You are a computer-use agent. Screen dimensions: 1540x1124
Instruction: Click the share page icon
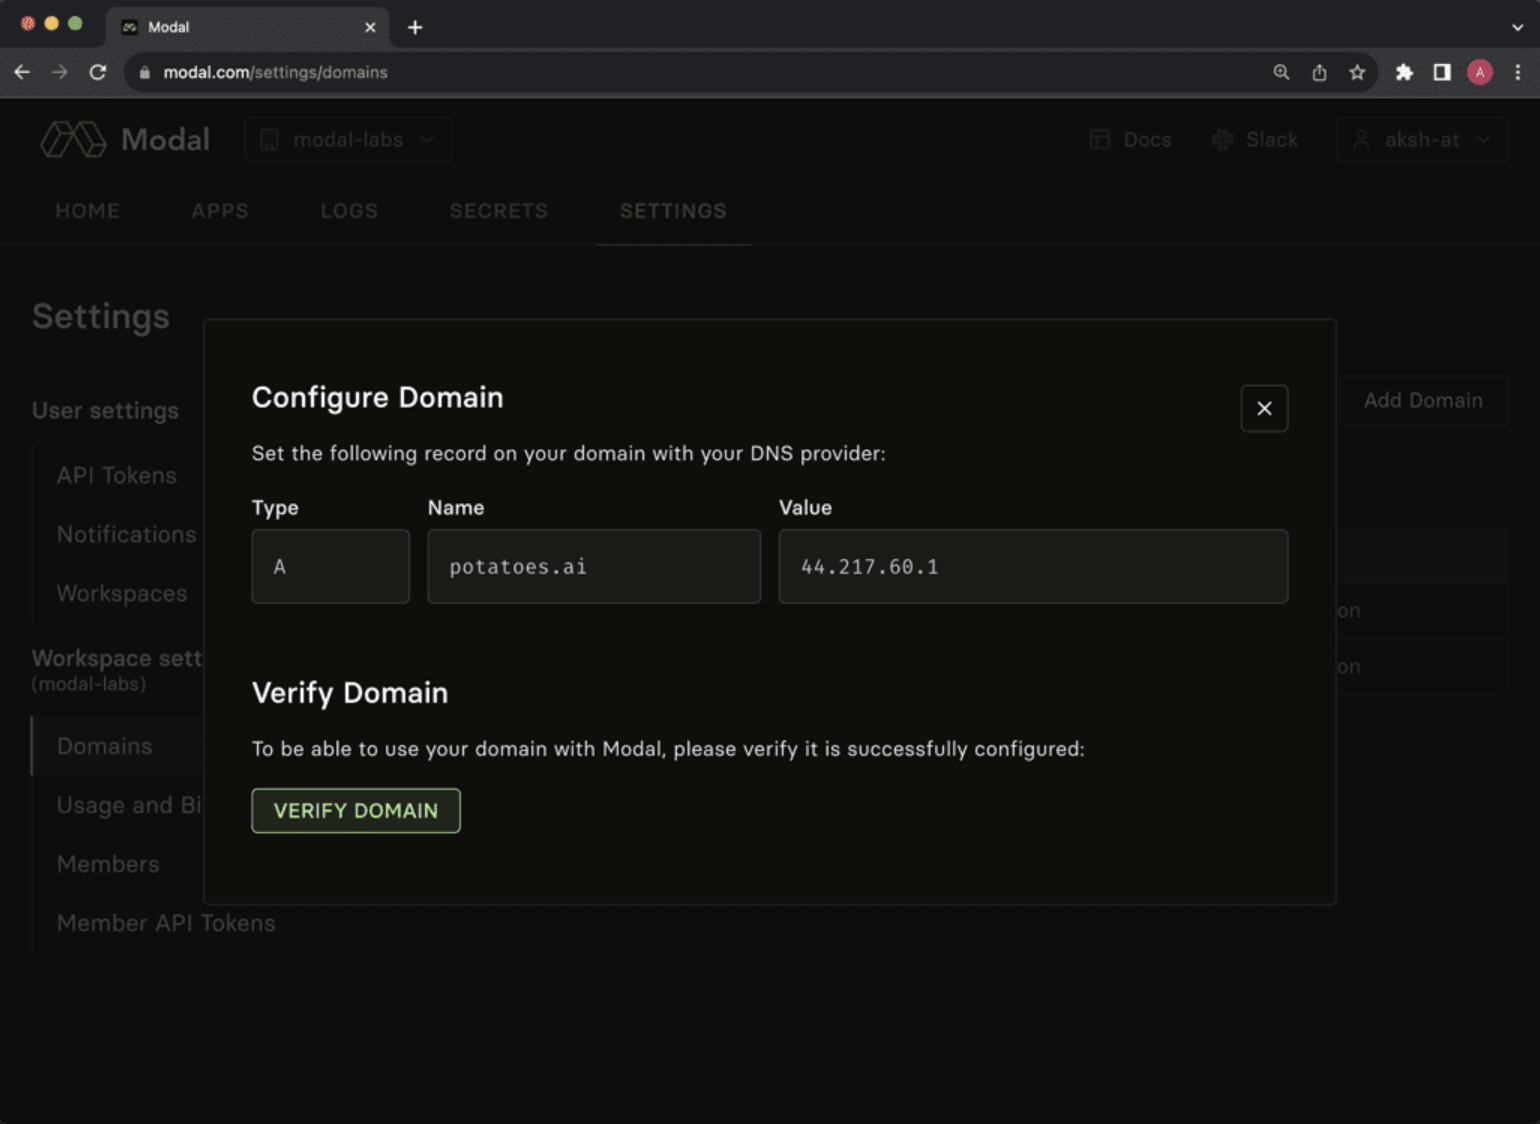click(x=1319, y=72)
